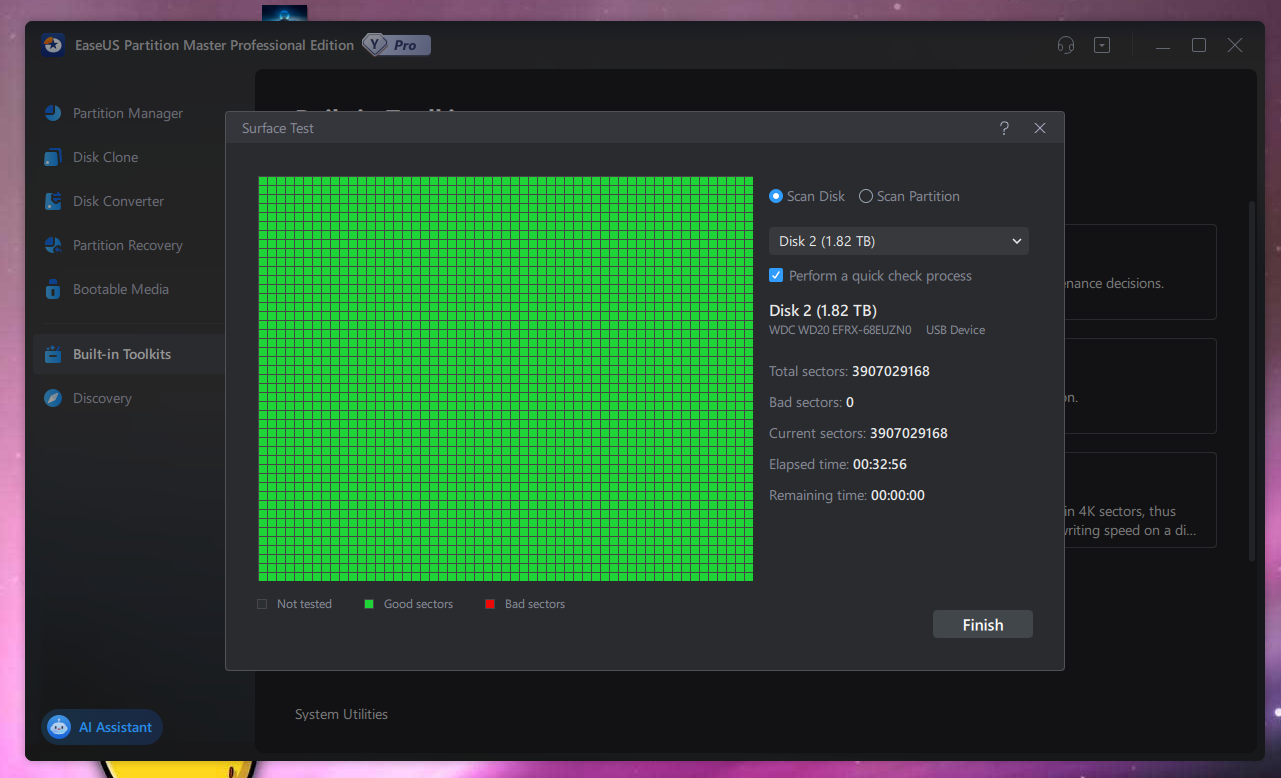Click the Pro edition badge
The width and height of the screenshot is (1281, 778).
(x=397, y=45)
